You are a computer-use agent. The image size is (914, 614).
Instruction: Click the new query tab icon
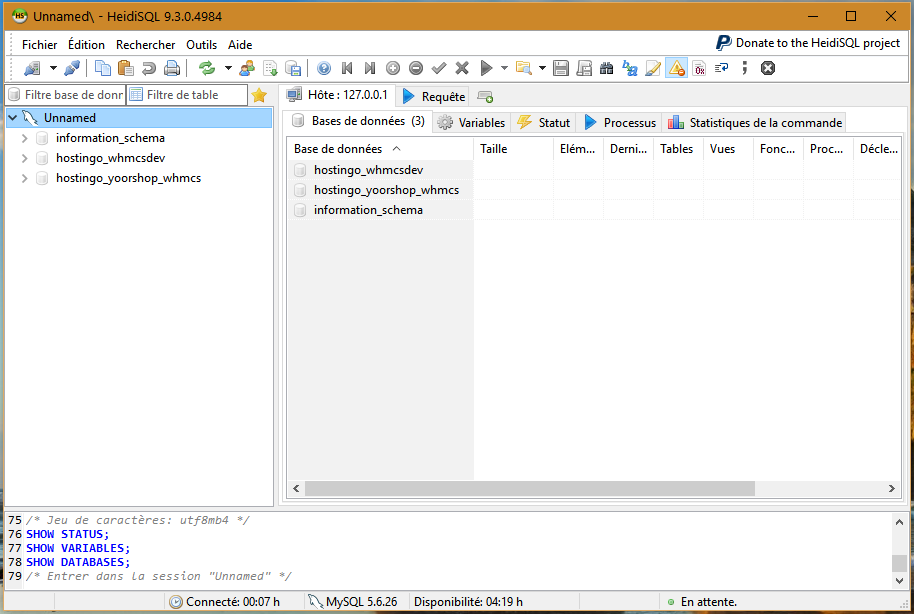pos(485,97)
